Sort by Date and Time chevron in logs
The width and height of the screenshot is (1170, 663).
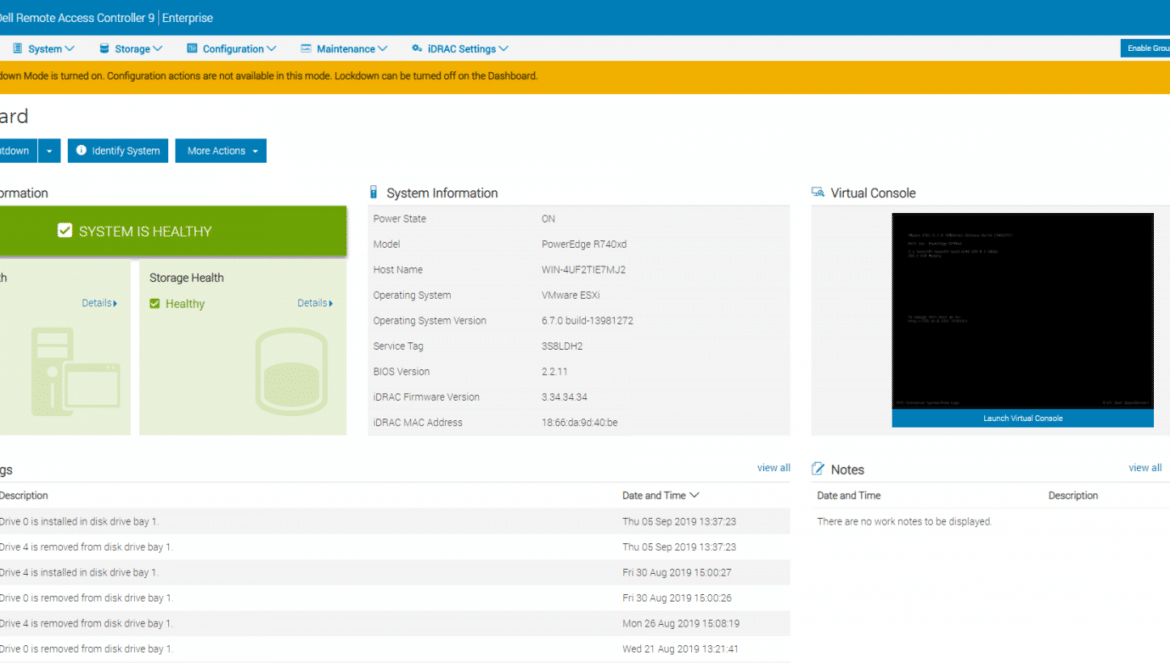695,495
